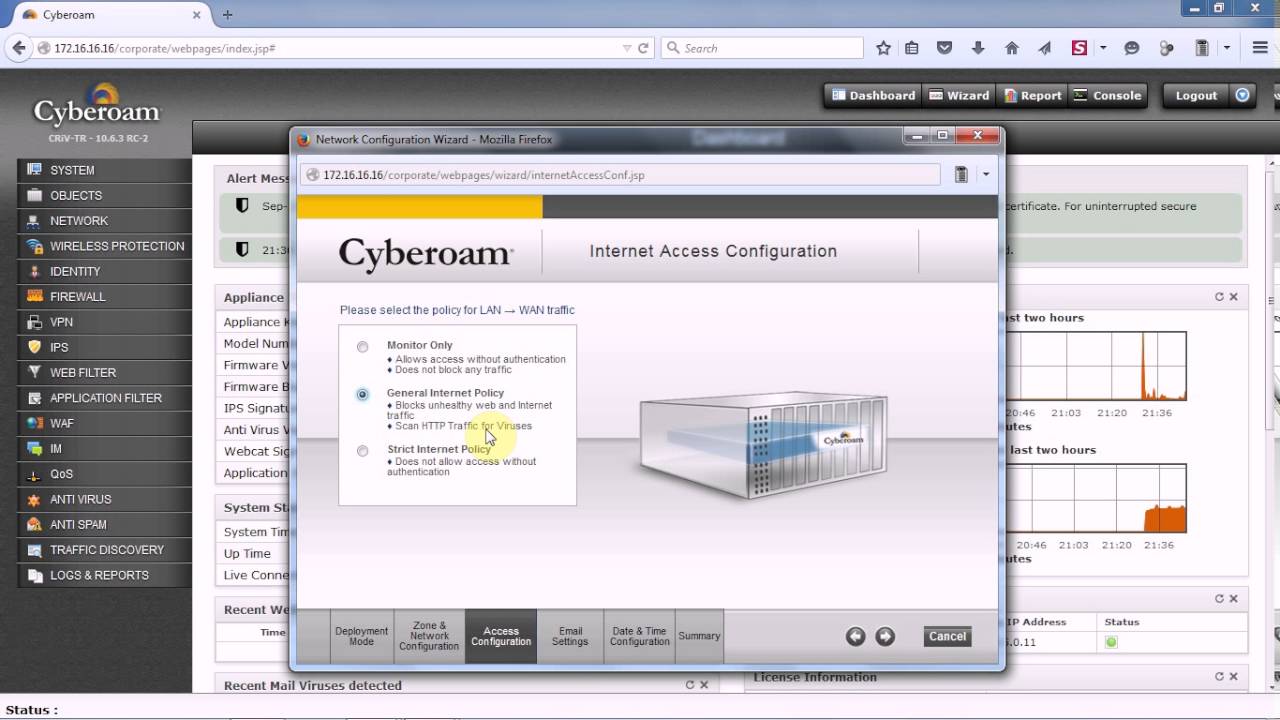
Task: Click the trash-like icon in wizard popup toolbar
Action: (961, 175)
